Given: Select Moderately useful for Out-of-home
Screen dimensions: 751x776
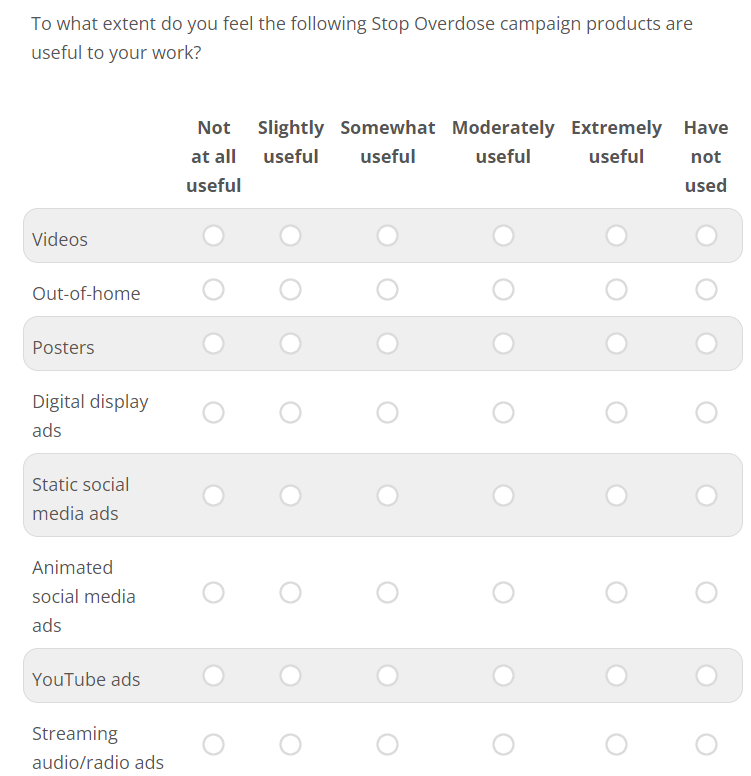Looking at the screenshot, I should [503, 289].
